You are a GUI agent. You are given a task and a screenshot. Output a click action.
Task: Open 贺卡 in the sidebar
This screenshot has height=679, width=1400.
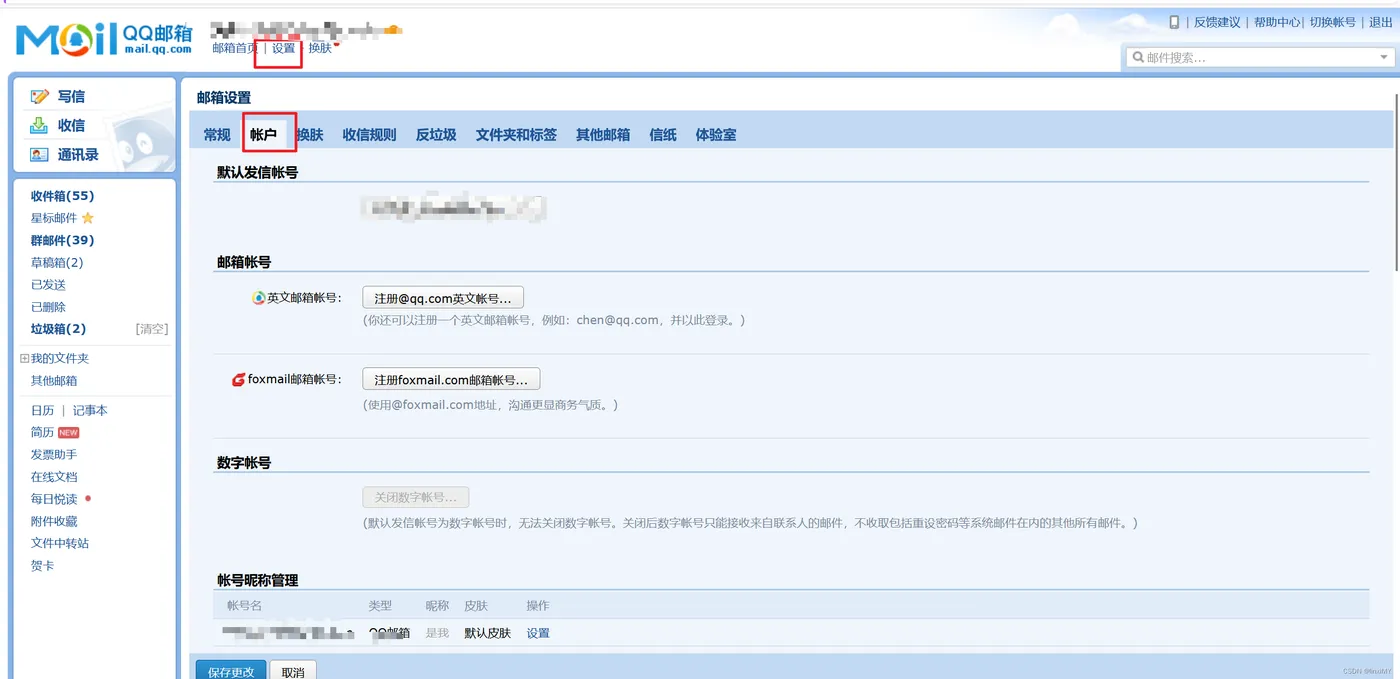[x=42, y=566]
